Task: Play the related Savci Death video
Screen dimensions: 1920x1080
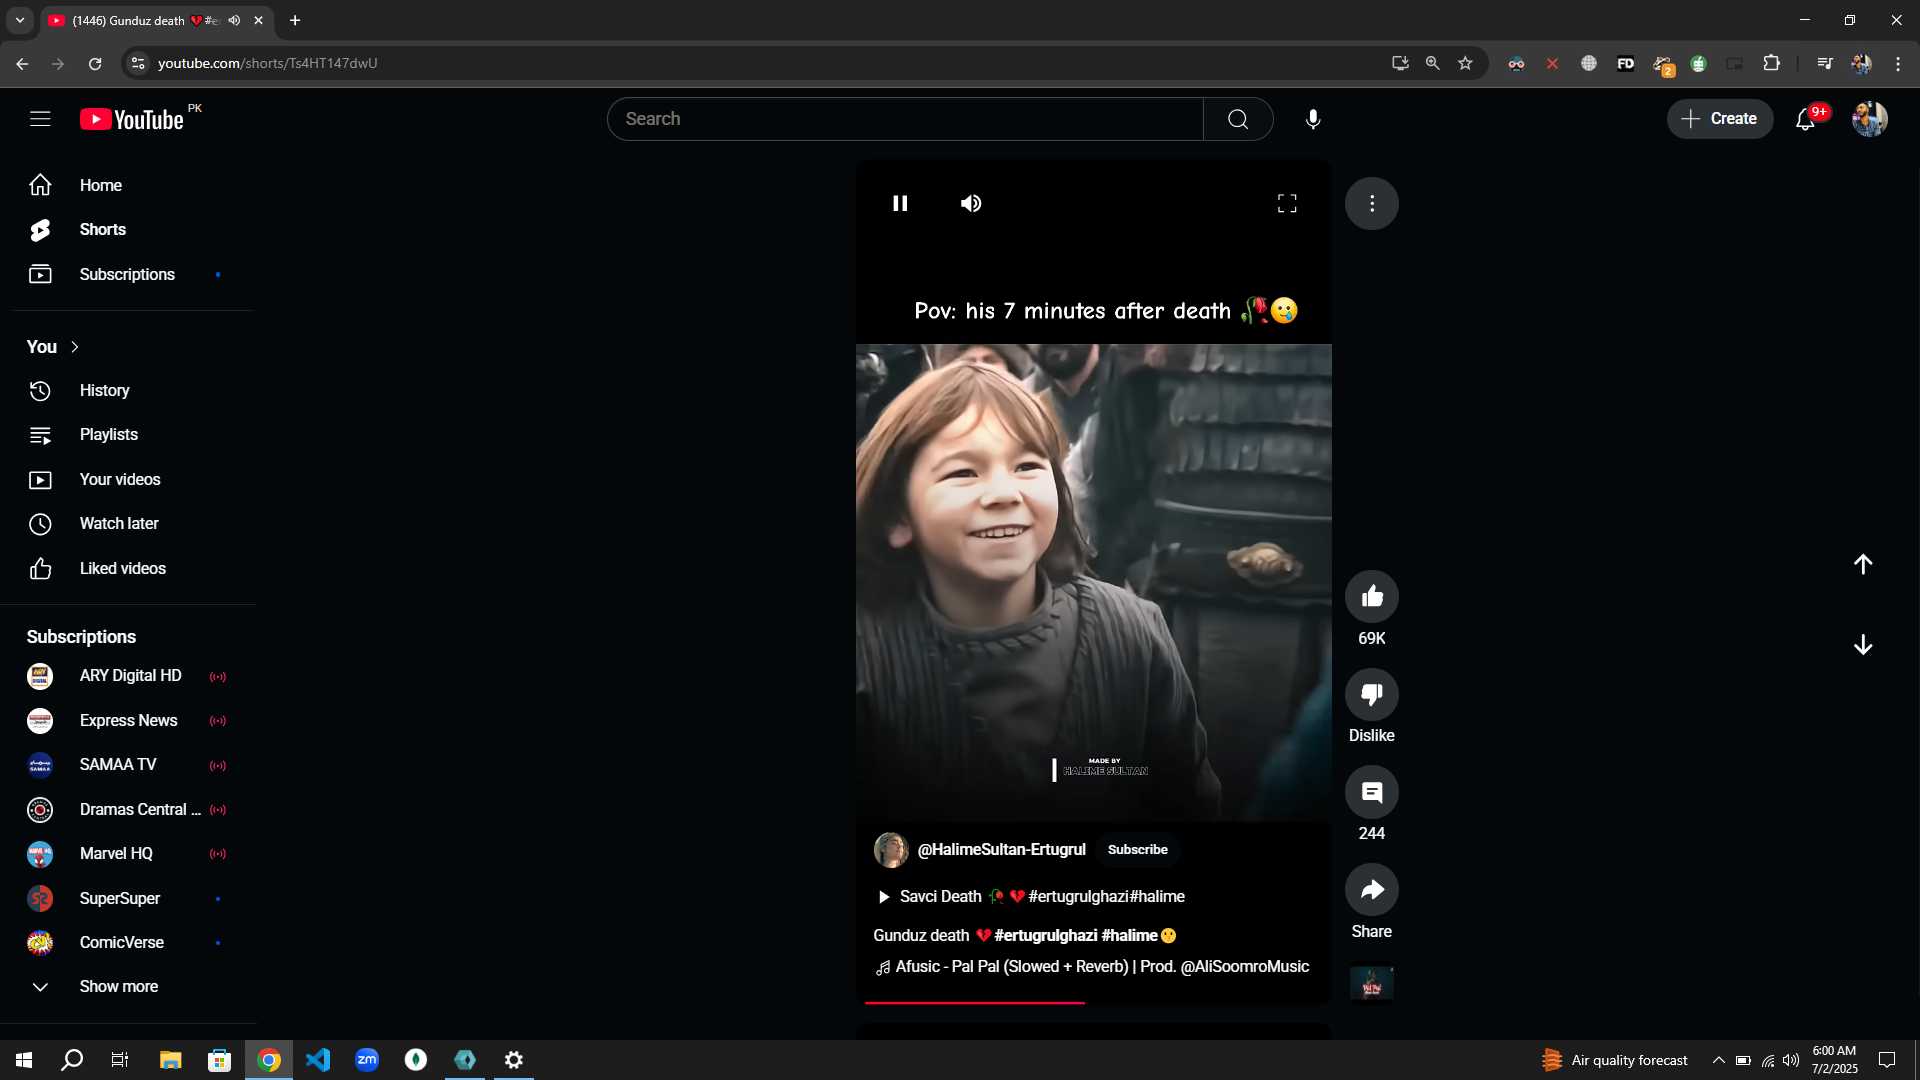Action: pyautogui.click(x=1030, y=896)
